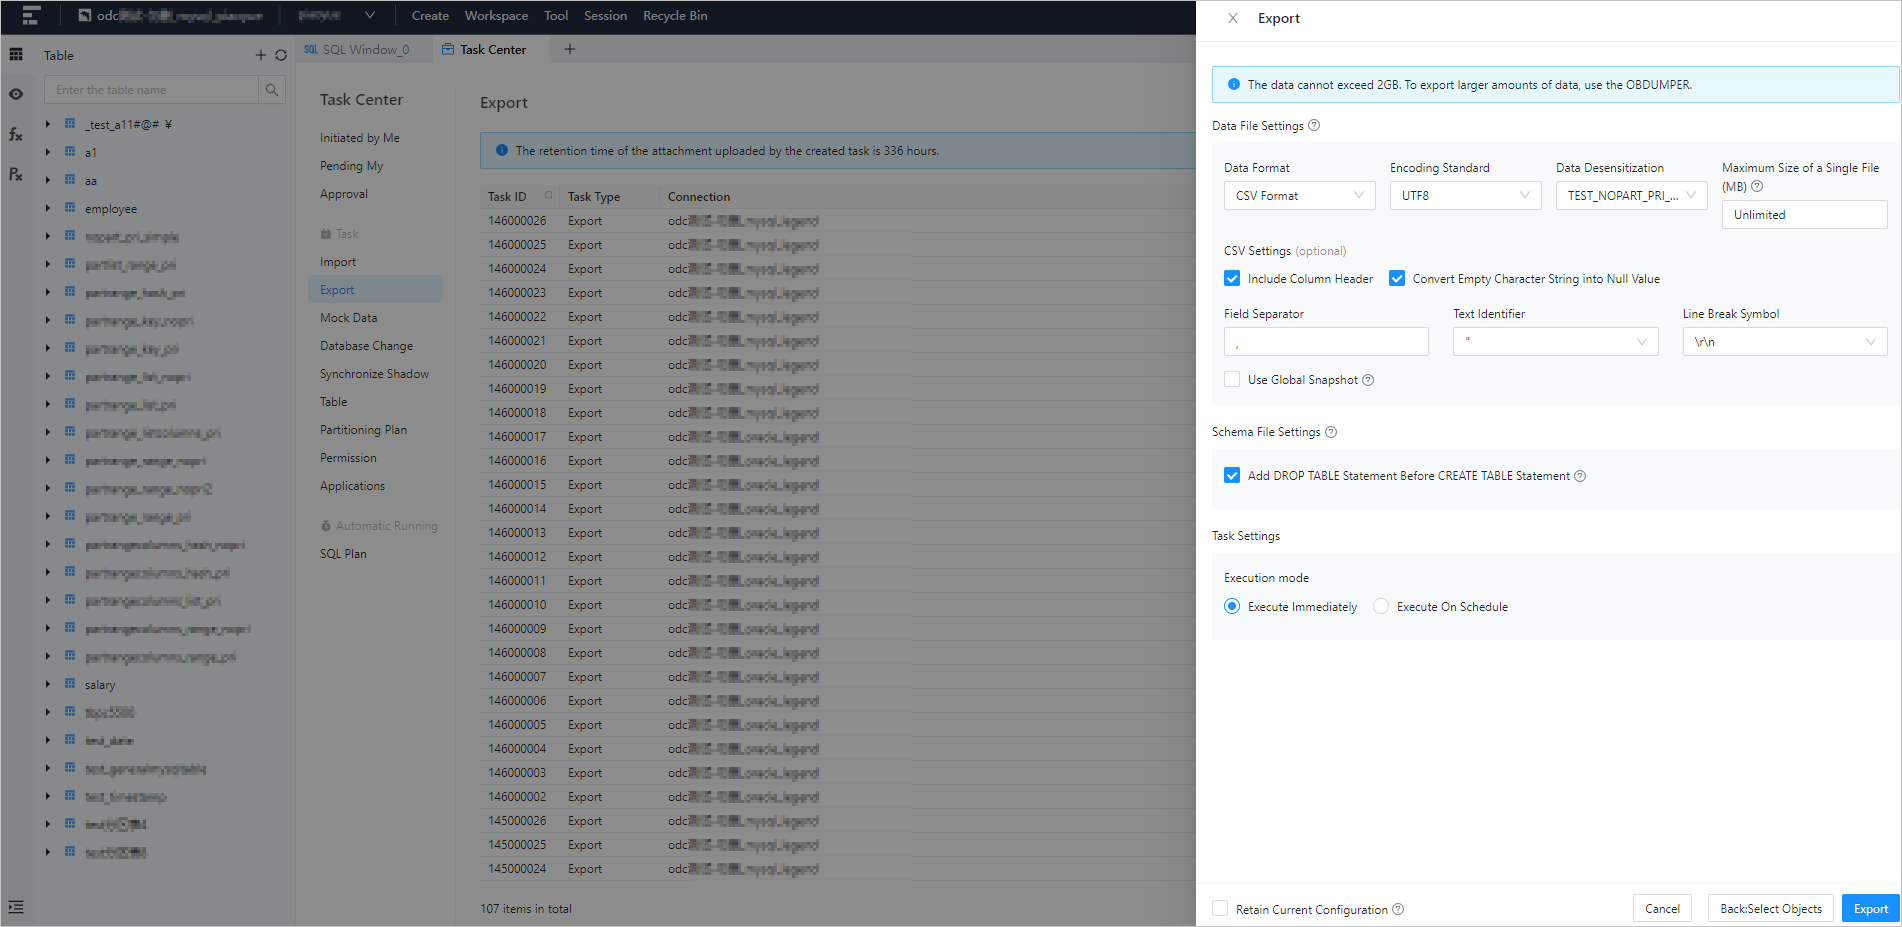Open the Create menu
Image resolution: width=1902 pixels, height=927 pixels.
click(430, 16)
